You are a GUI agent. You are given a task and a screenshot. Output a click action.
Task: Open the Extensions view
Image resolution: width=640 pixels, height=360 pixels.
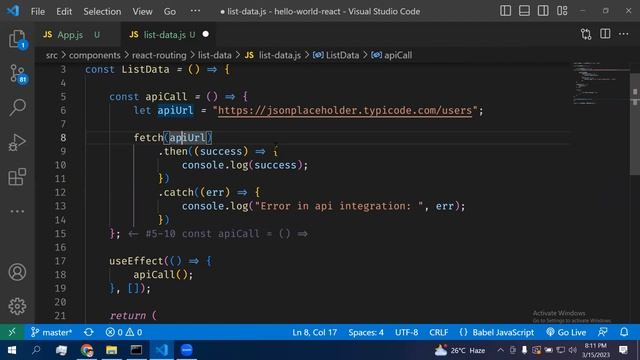pyautogui.click(x=17, y=177)
